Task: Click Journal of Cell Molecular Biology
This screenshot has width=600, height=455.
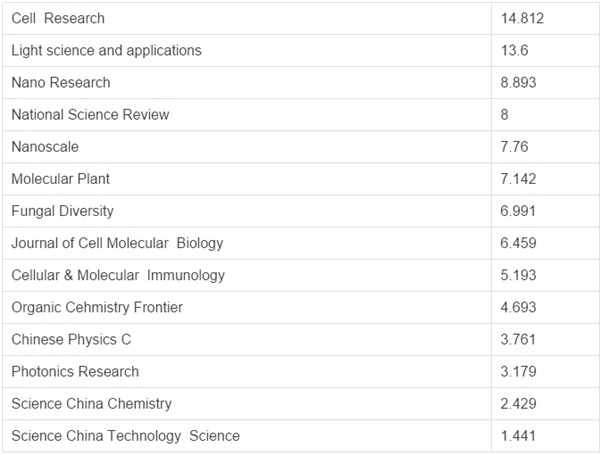Action: 117,243
